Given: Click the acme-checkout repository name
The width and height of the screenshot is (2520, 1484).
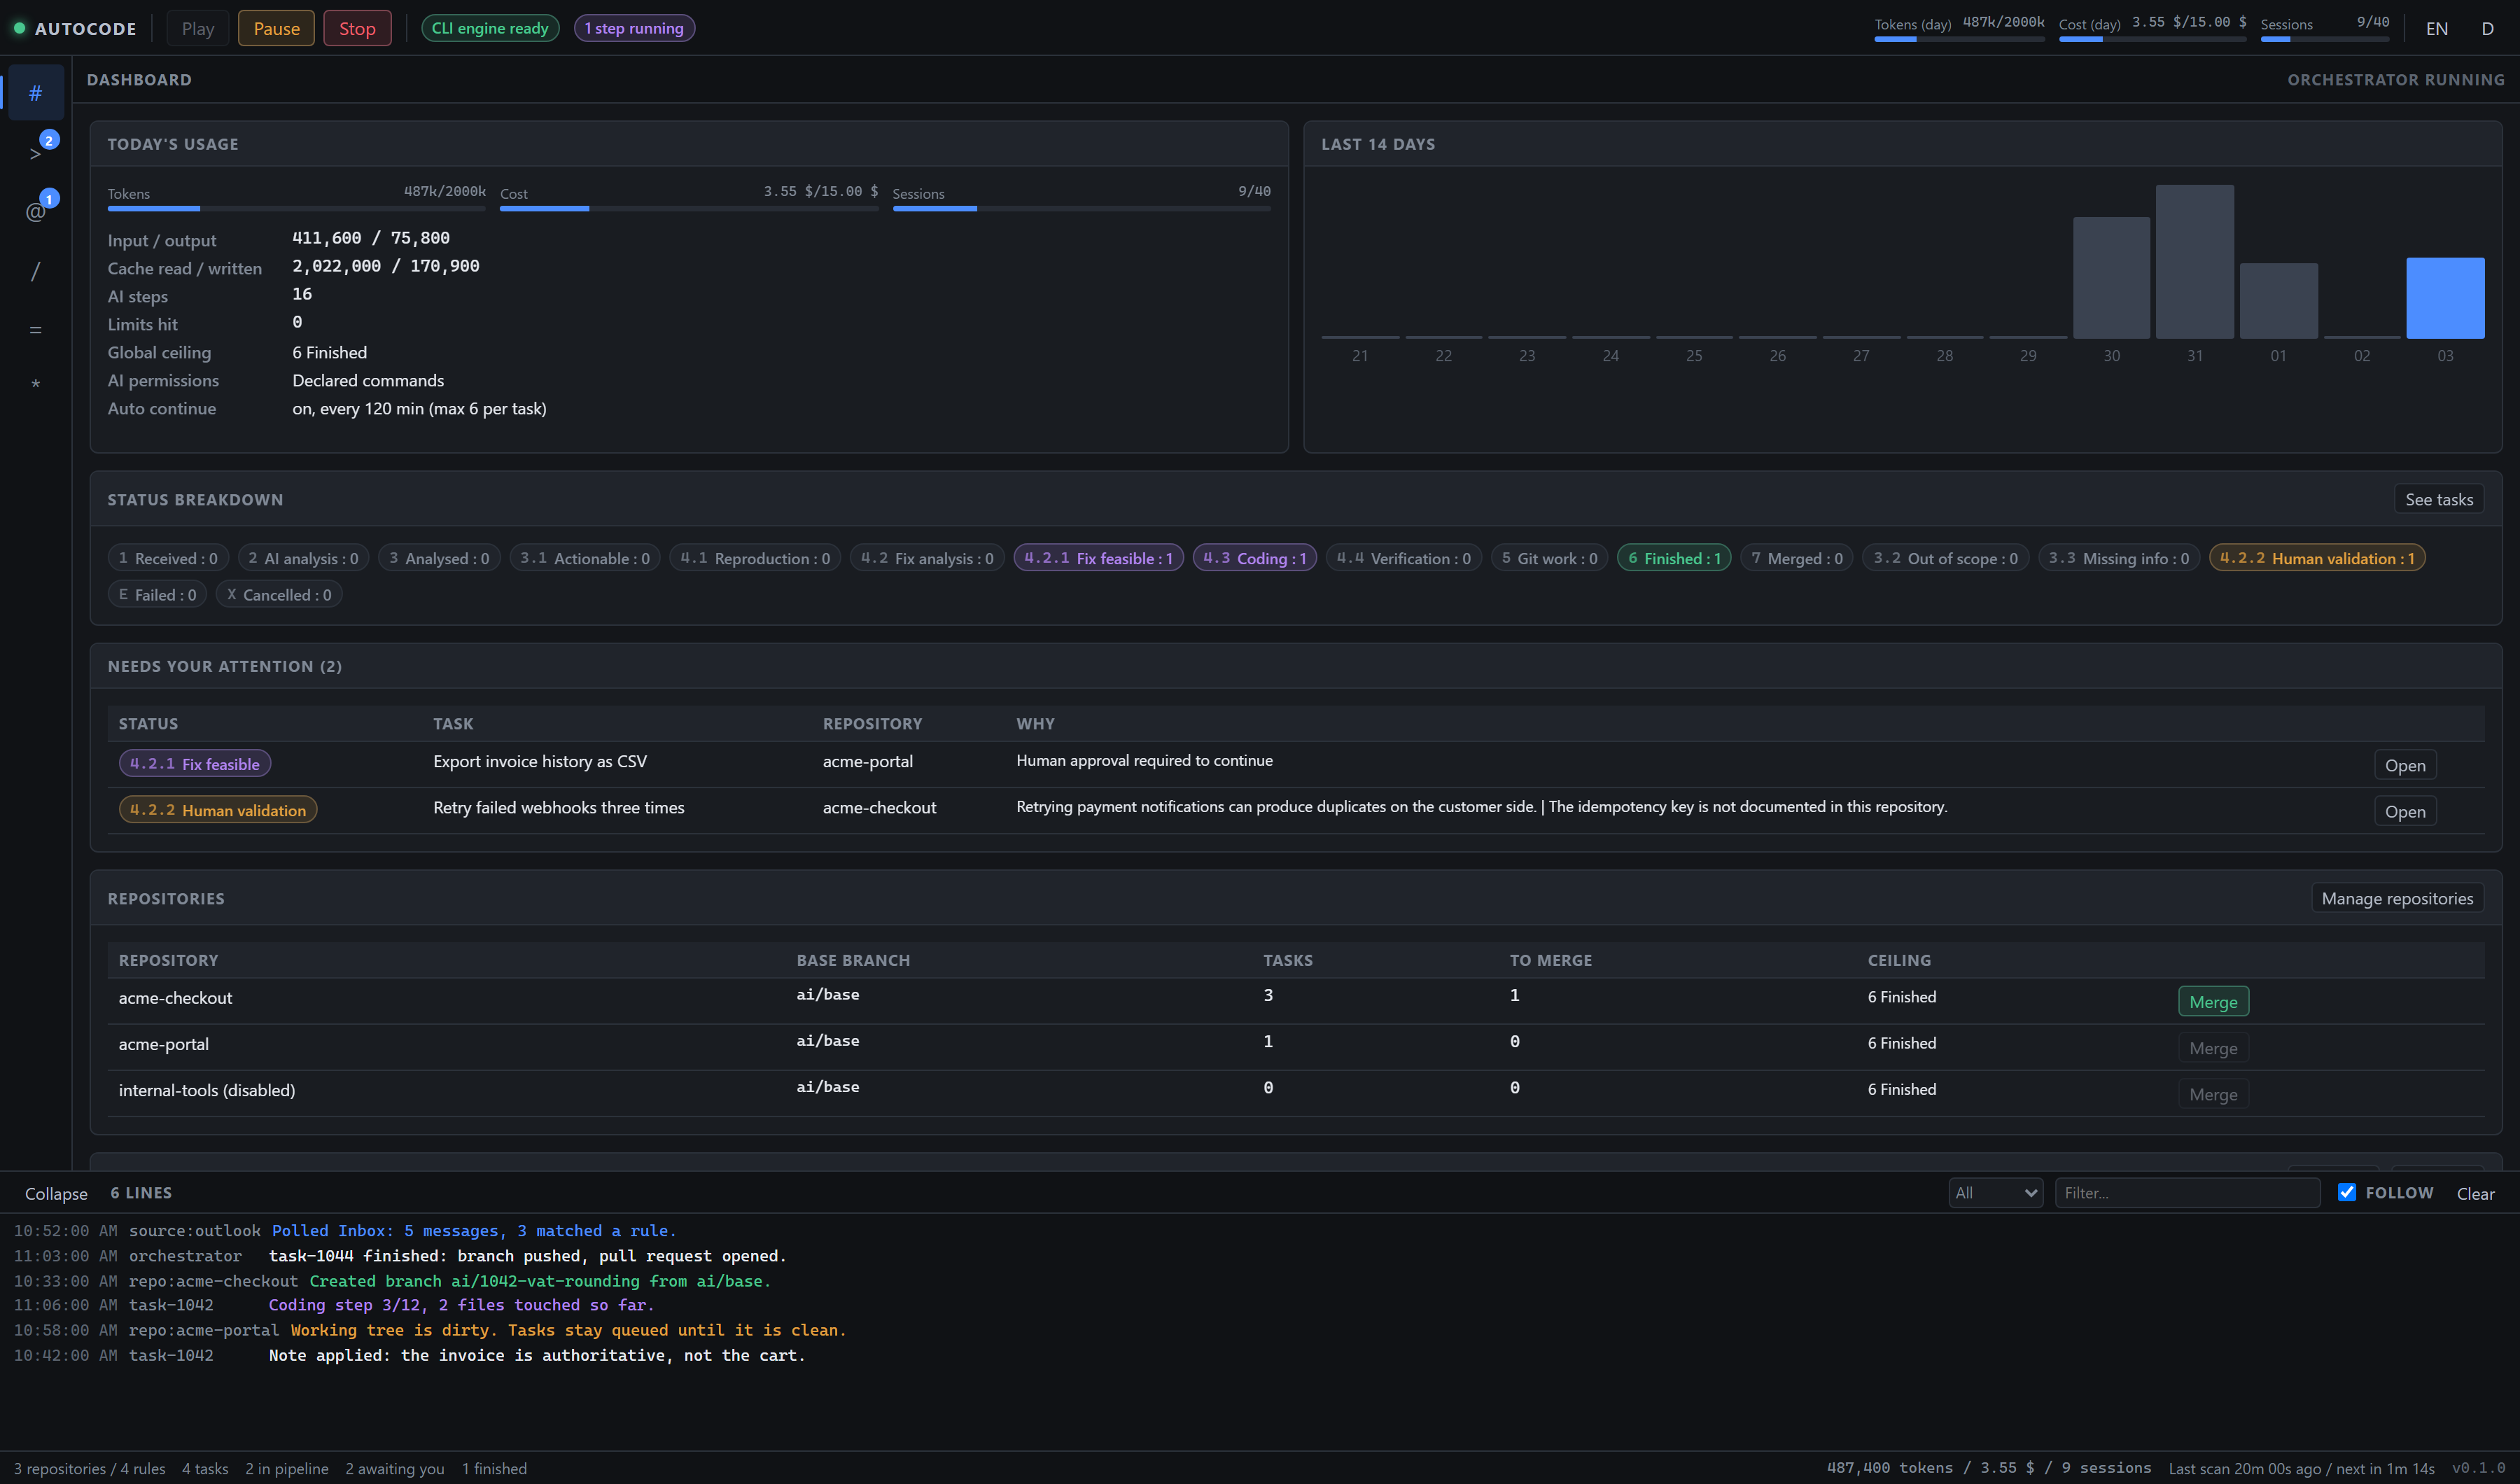Looking at the screenshot, I should point(175,998).
